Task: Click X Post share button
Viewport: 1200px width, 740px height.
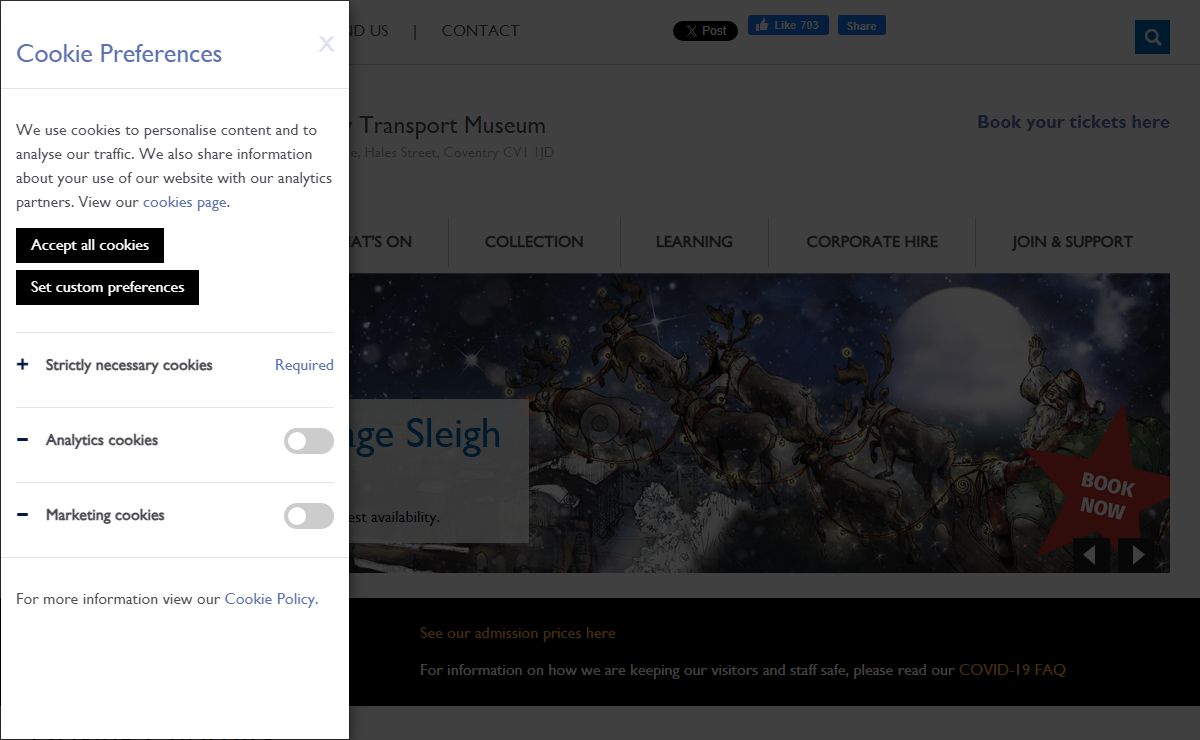Action: [x=705, y=31]
